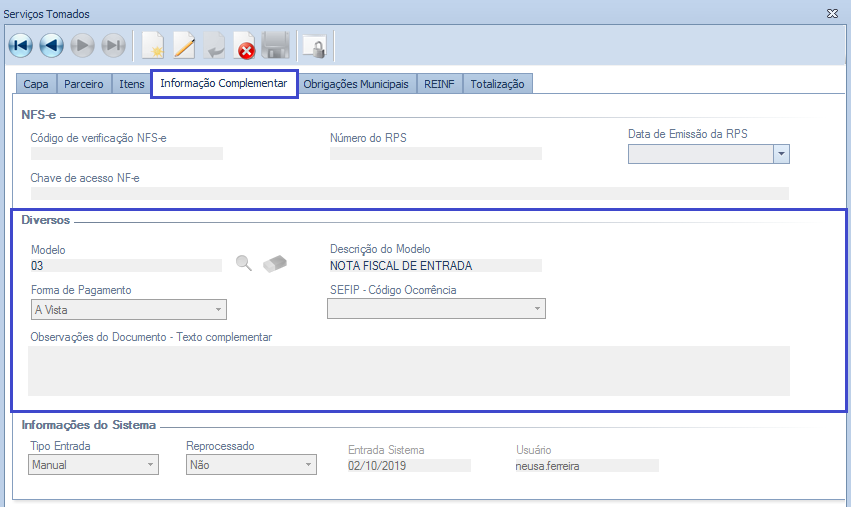Delete the record using the red X icon
This screenshot has height=507, width=851.
point(245,46)
